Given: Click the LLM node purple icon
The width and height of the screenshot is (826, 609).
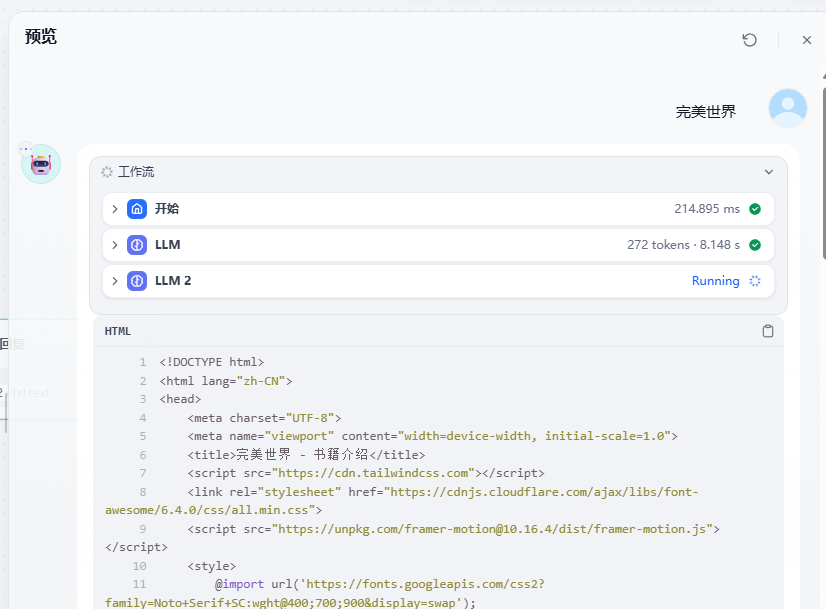Looking at the screenshot, I should [137, 244].
